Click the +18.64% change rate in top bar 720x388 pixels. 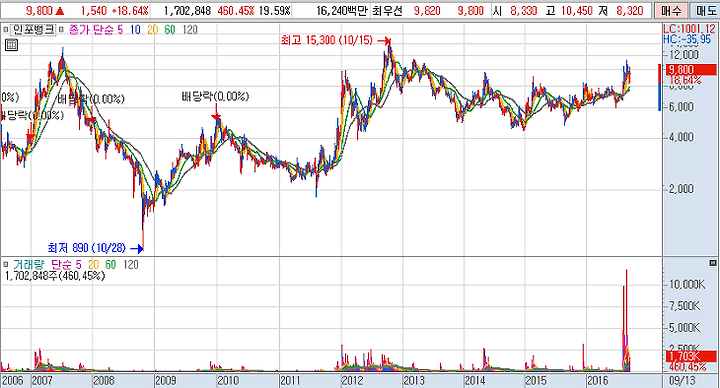tap(130, 11)
